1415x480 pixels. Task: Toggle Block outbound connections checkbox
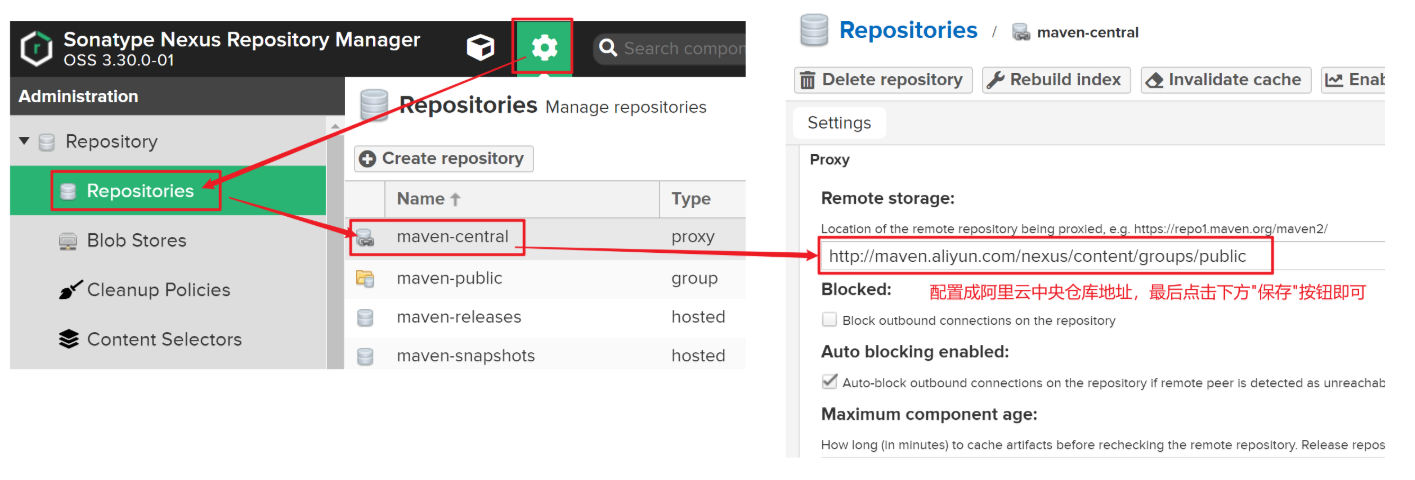tap(829, 320)
